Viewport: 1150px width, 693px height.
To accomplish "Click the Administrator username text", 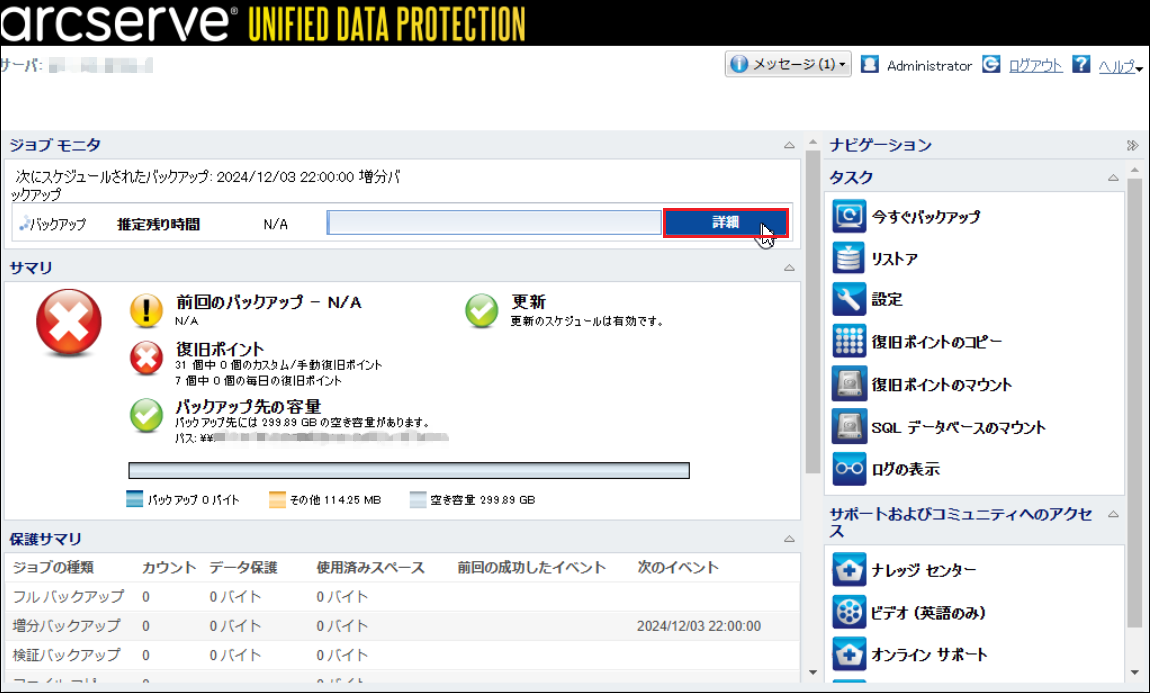I will [x=929, y=66].
